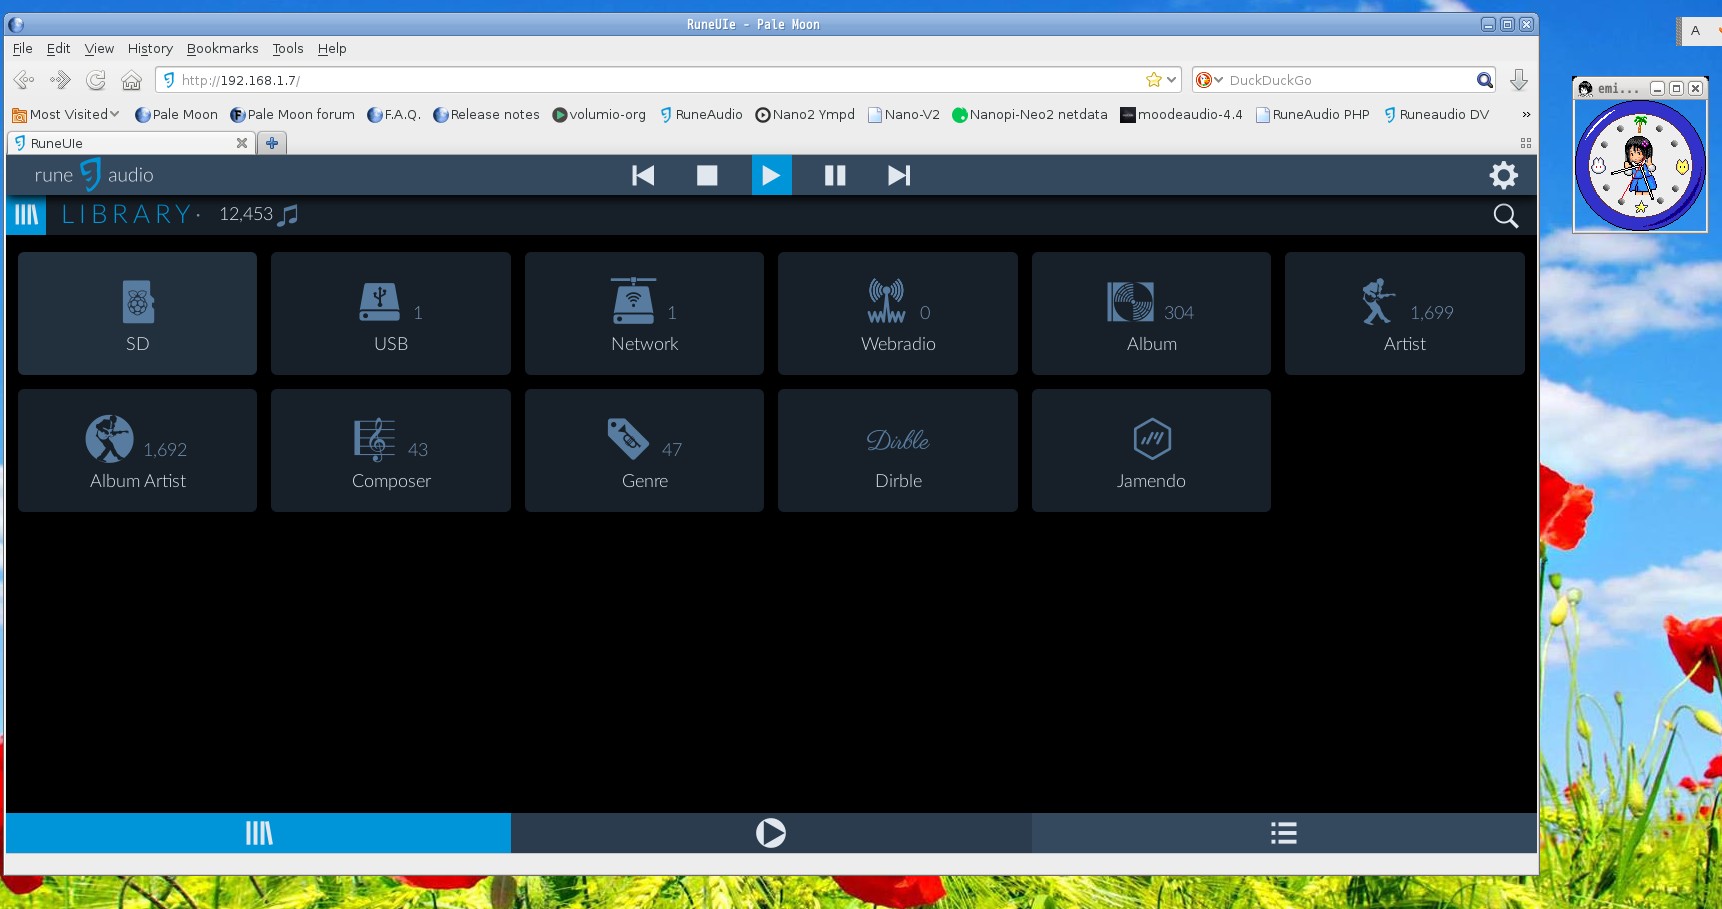The height and width of the screenshot is (909, 1722).
Task: Open RuneAudio settings gear
Action: click(x=1503, y=175)
